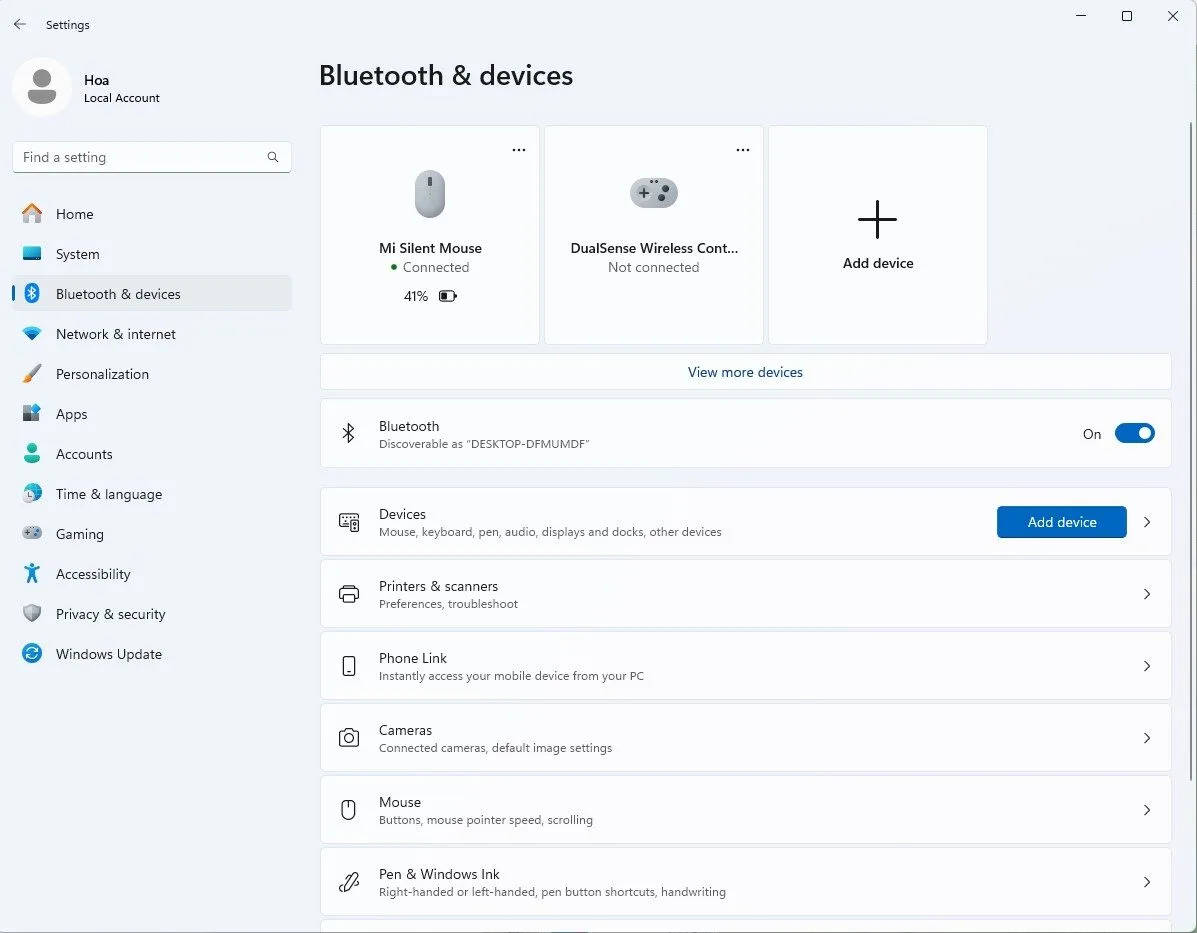This screenshot has height=933, width=1197.
Task: Click the Personalization paintbrush icon
Action: (32, 373)
